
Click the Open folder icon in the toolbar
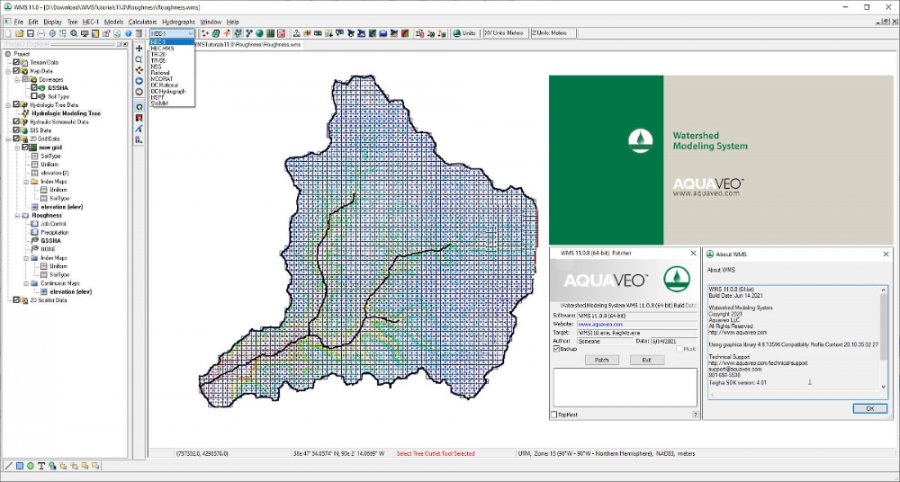point(19,33)
